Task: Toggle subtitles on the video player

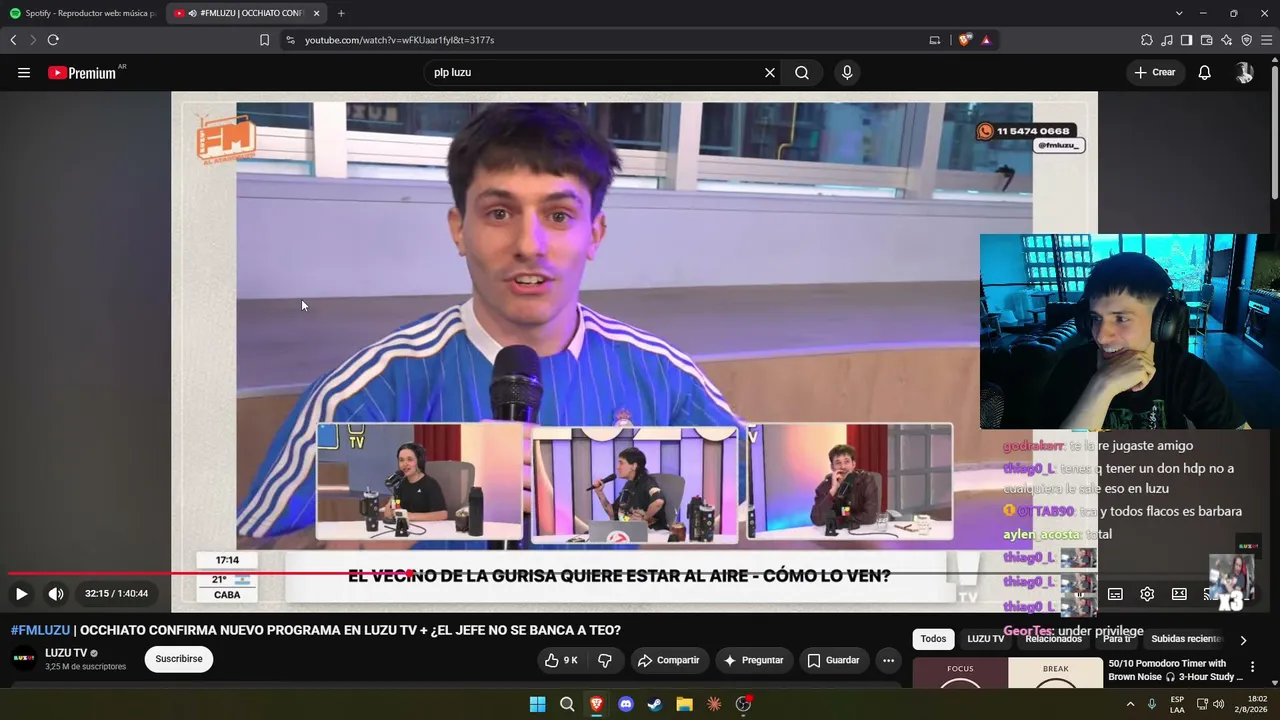Action: coord(1115,594)
